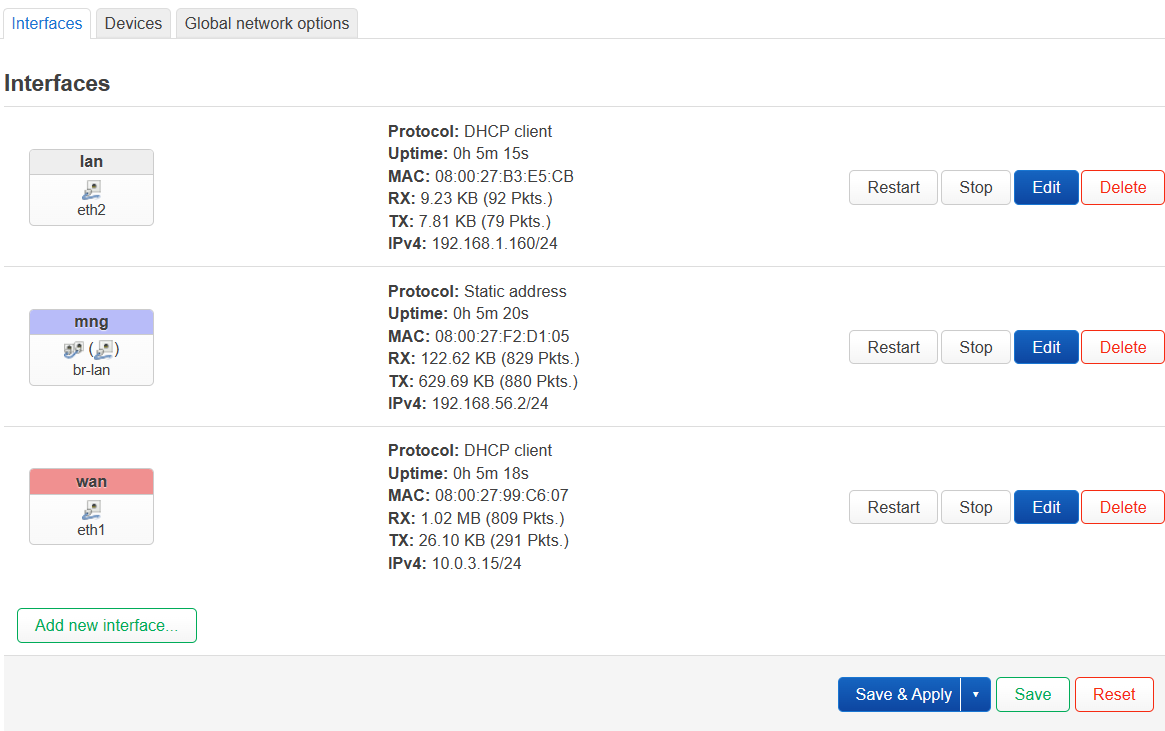
Task: Restart the lan interface
Action: click(x=893, y=187)
